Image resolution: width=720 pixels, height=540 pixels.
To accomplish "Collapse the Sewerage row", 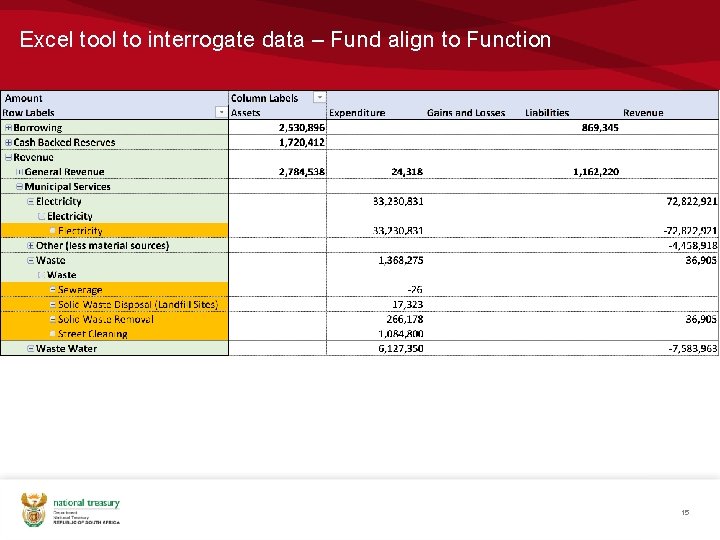I will coord(53,290).
